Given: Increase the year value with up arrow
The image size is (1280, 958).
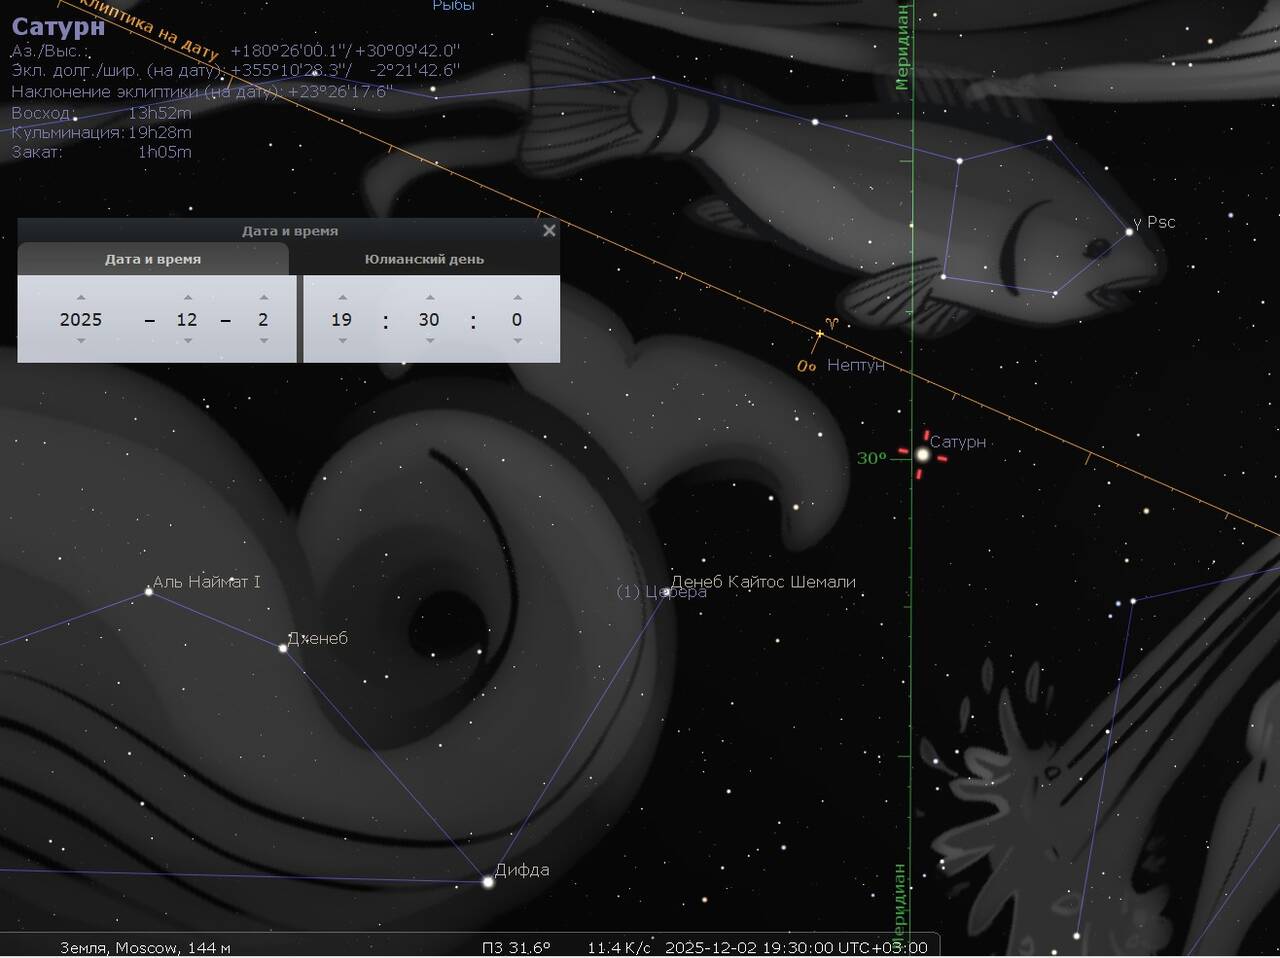Looking at the screenshot, I should point(81,297).
